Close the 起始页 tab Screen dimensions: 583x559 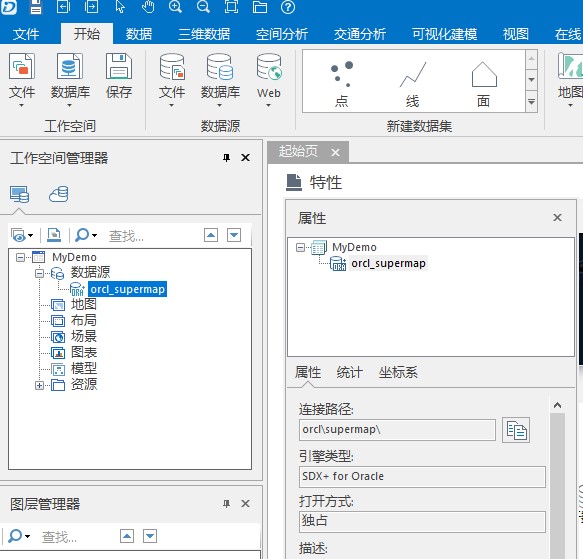point(335,152)
